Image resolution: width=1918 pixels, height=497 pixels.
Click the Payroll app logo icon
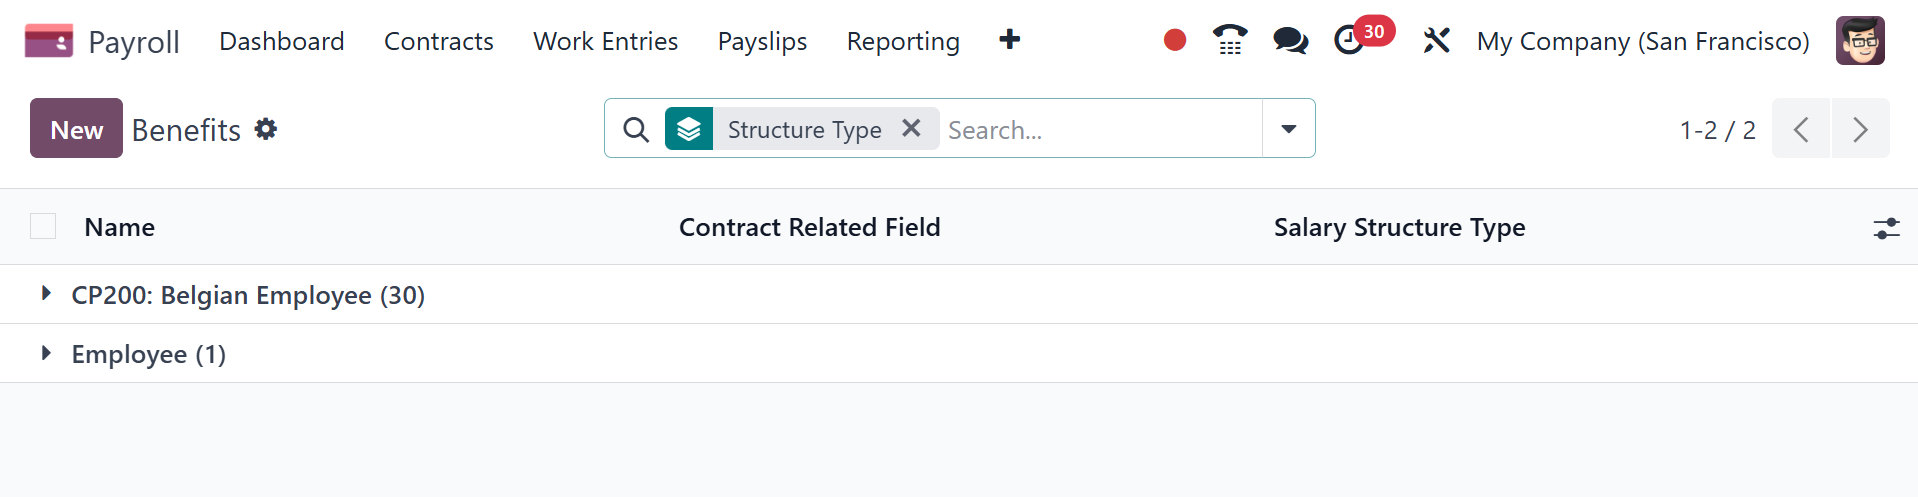(48, 41)
